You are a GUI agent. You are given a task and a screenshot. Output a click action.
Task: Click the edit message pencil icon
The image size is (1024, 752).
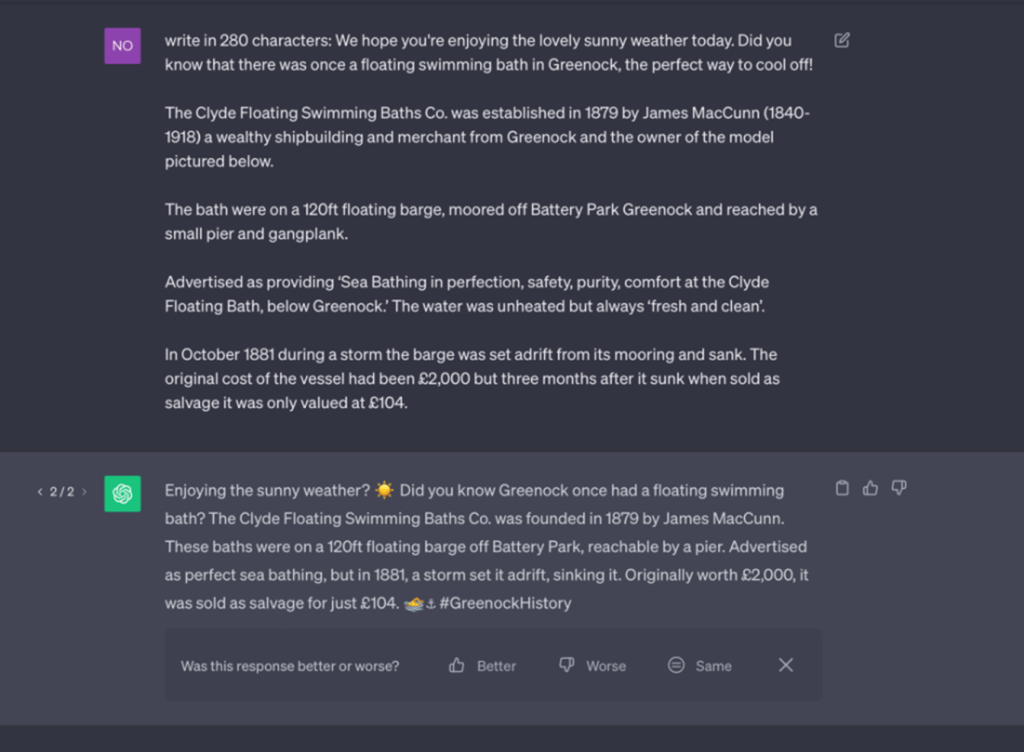842,40
